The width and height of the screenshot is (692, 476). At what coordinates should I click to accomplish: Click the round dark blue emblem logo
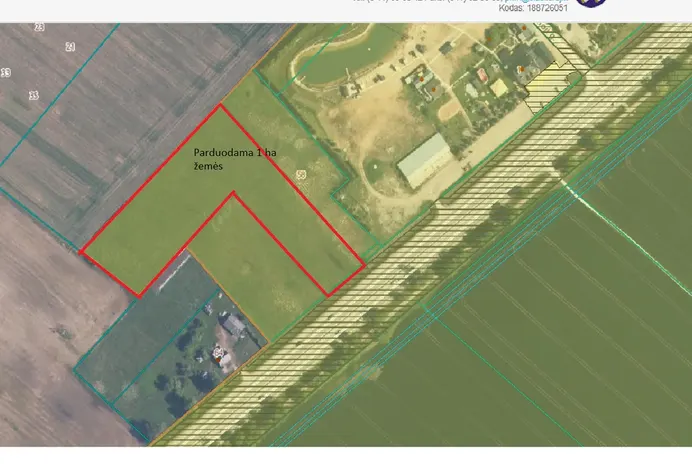[x=591, y=2]
